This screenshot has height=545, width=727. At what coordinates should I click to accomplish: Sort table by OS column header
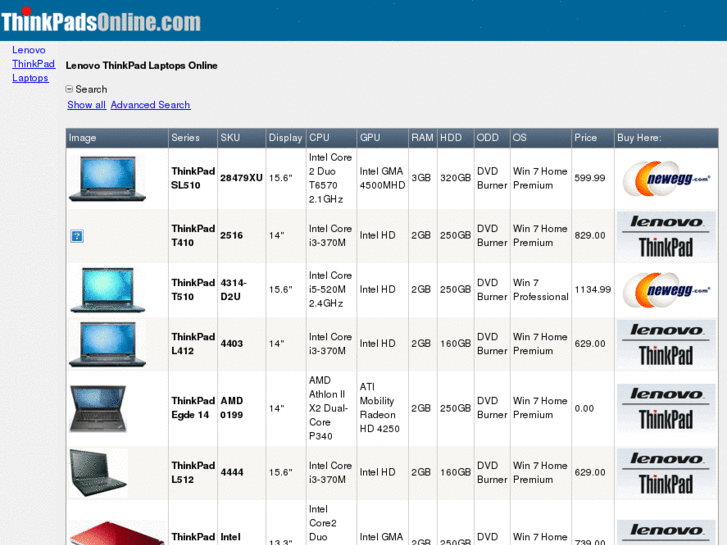pyautogui.click(x=541, y=138)
